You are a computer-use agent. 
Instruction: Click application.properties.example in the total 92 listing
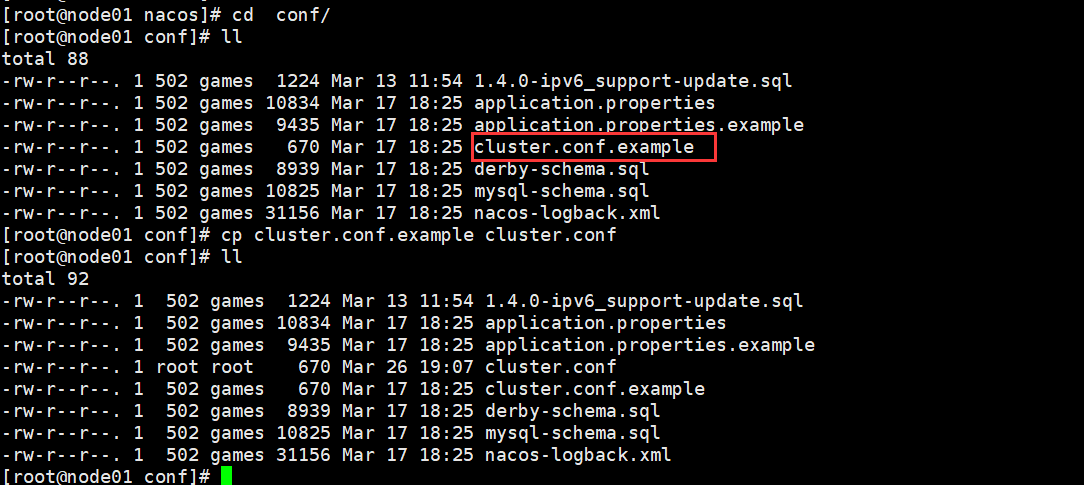pyautogui.click(x=649, y=345)
